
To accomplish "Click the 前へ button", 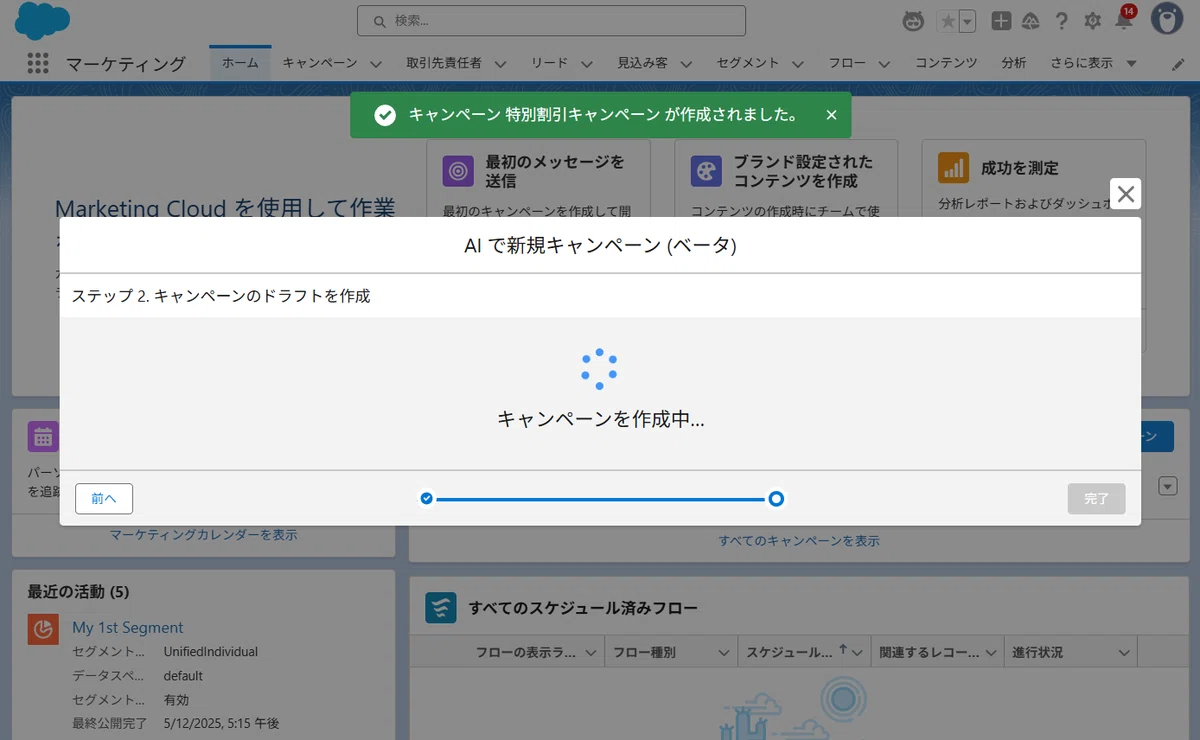I will tap(104, 498).
